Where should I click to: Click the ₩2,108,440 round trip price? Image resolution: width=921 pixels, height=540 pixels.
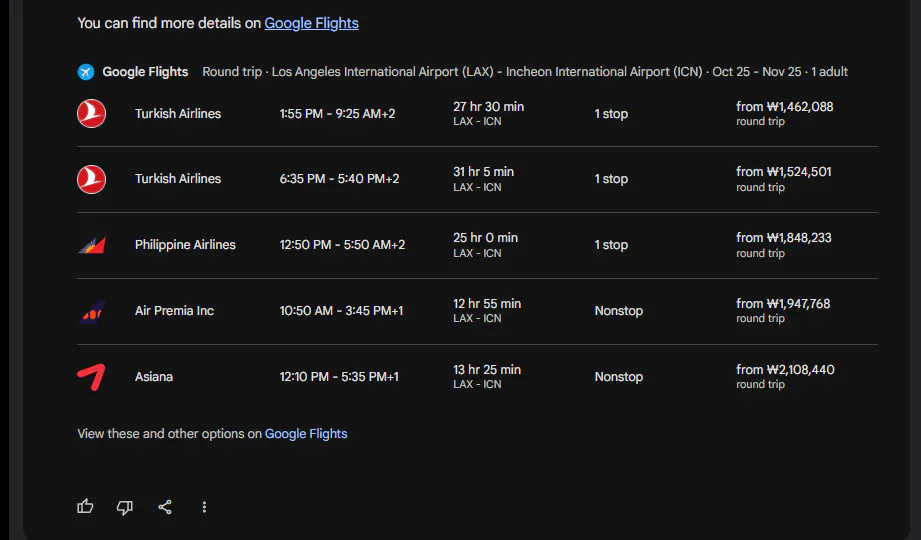(x=785, y=370)
